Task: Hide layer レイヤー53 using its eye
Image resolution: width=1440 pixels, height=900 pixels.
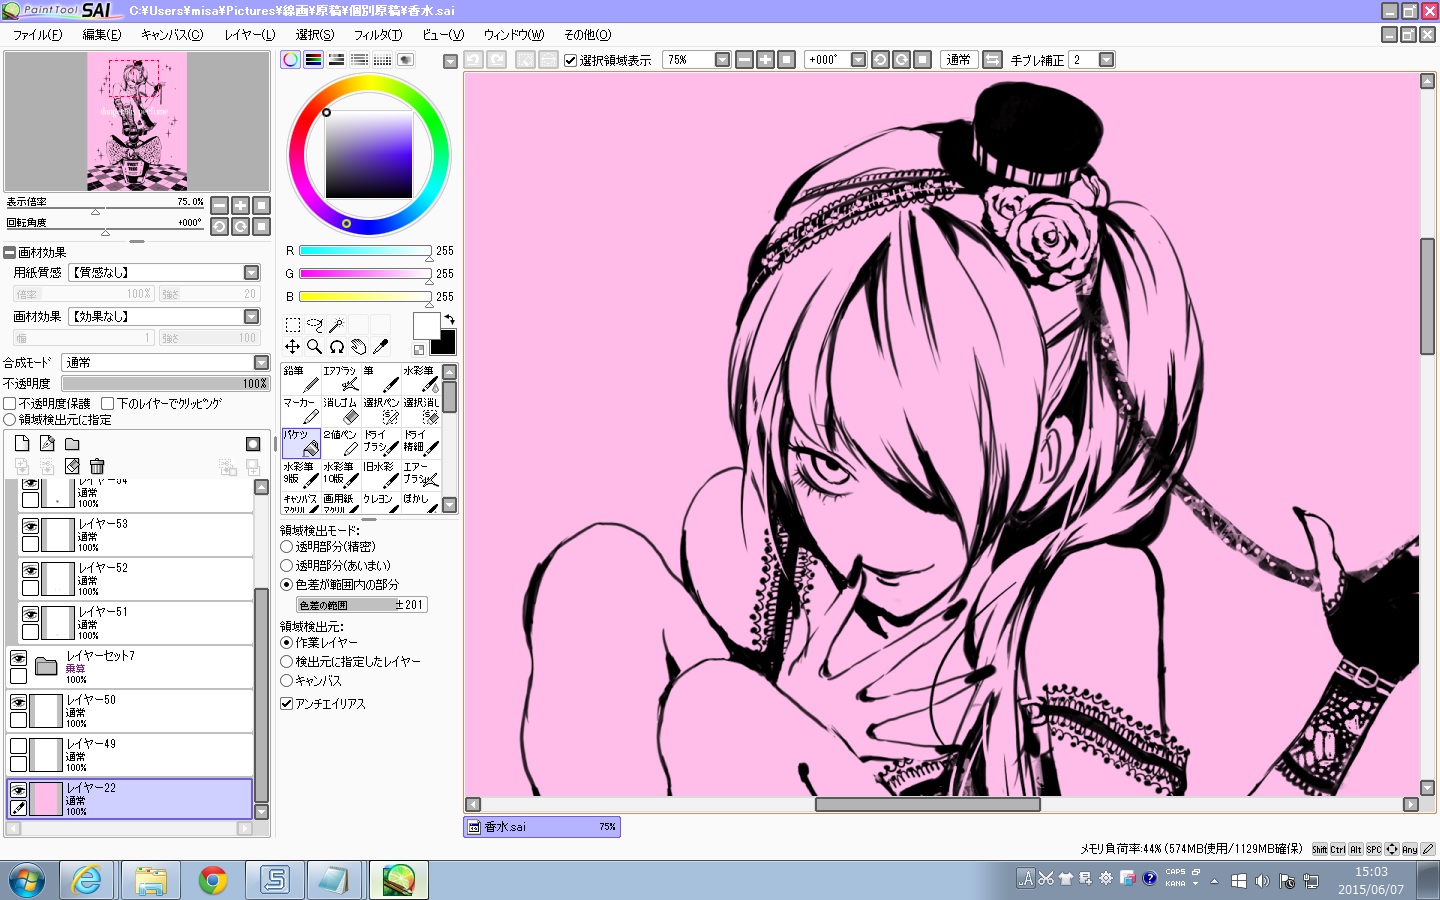Action: (31, 526)
